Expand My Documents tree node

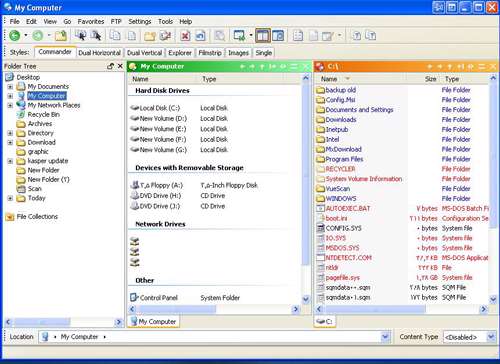point(10,87)
